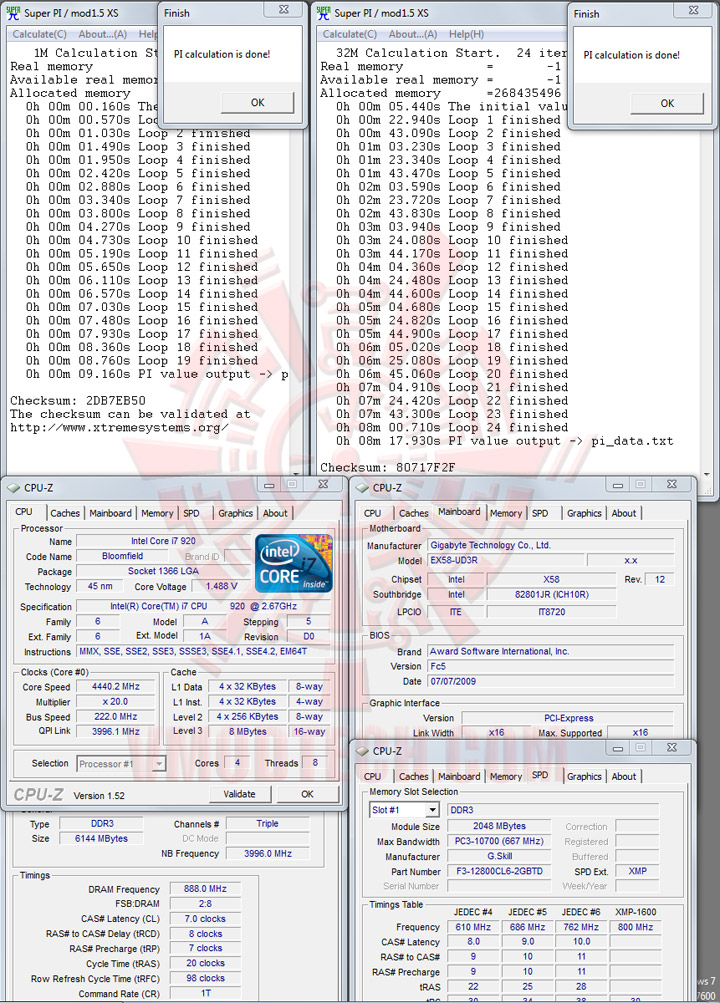Screen dimensions: 720x1003
Task: Click the processor Name field Intel Core i7 920
Action: click(163, 541)
